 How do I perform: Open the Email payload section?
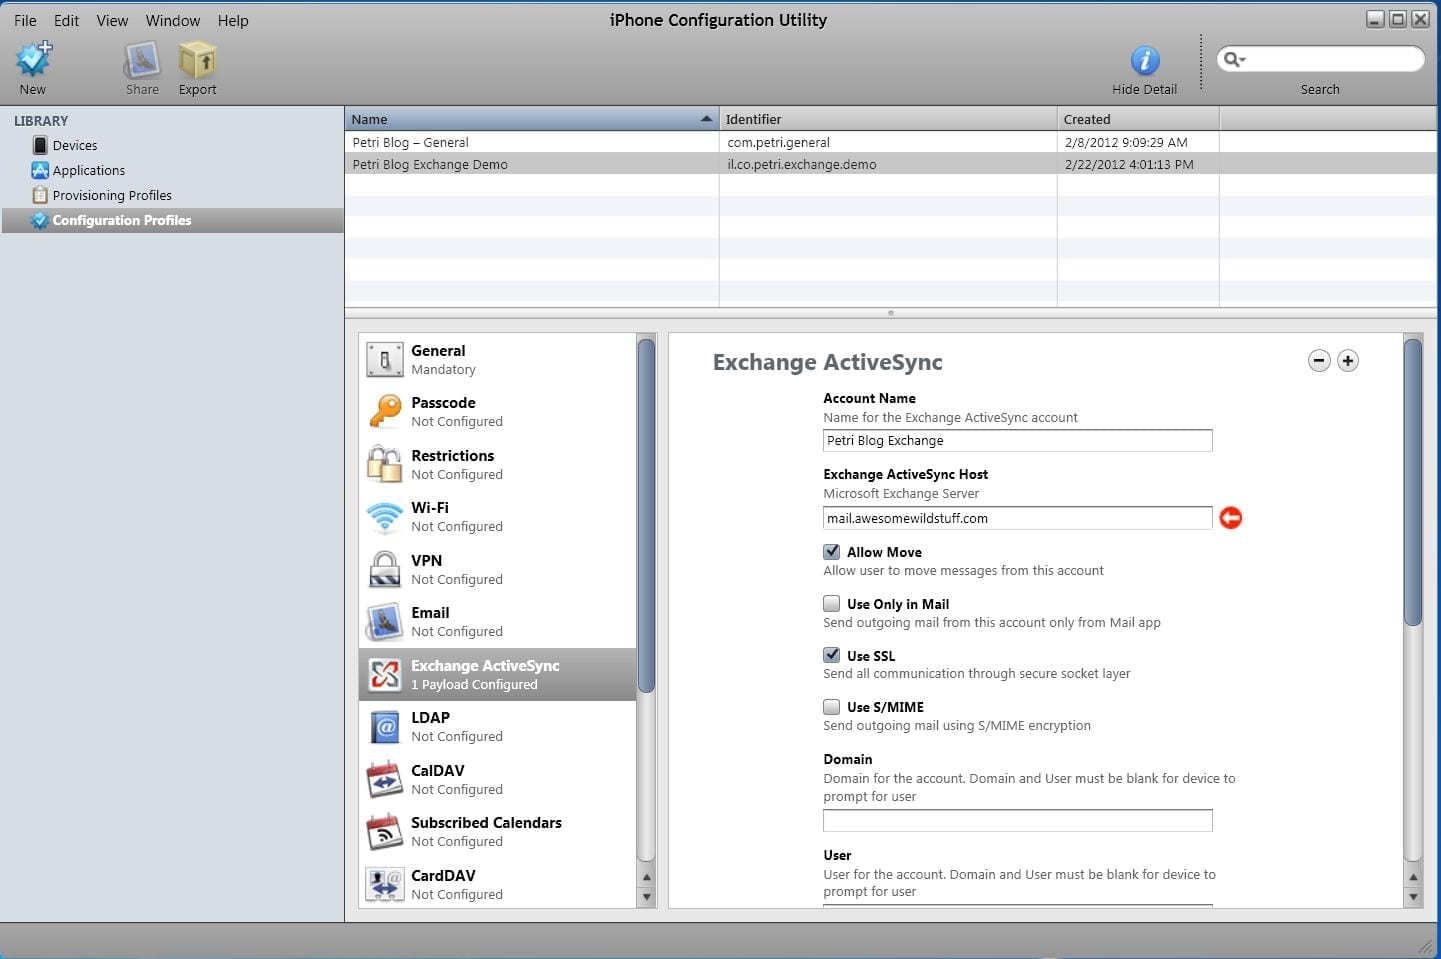pos(497,621)
